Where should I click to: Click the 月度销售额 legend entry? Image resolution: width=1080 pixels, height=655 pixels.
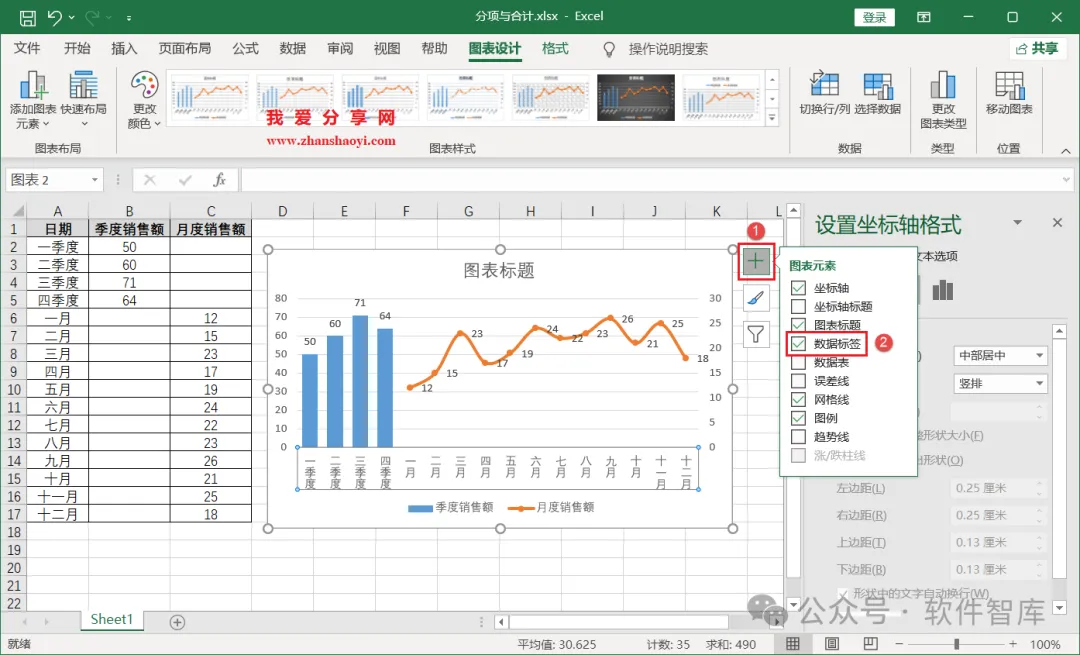point(551,508)
